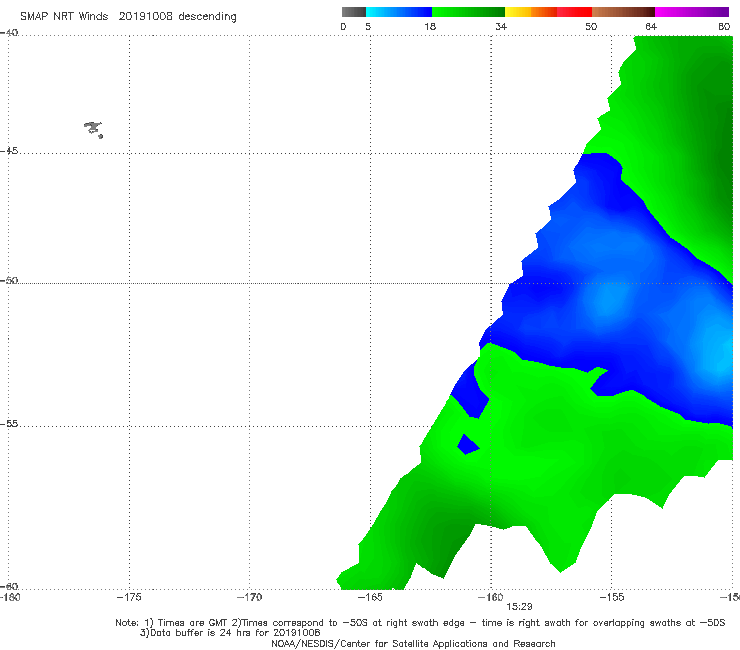The height and width of the screenshot is (650, 740).
Task: Select the blue 5-18 colorbar segment
Action: [x=399, y=12]
